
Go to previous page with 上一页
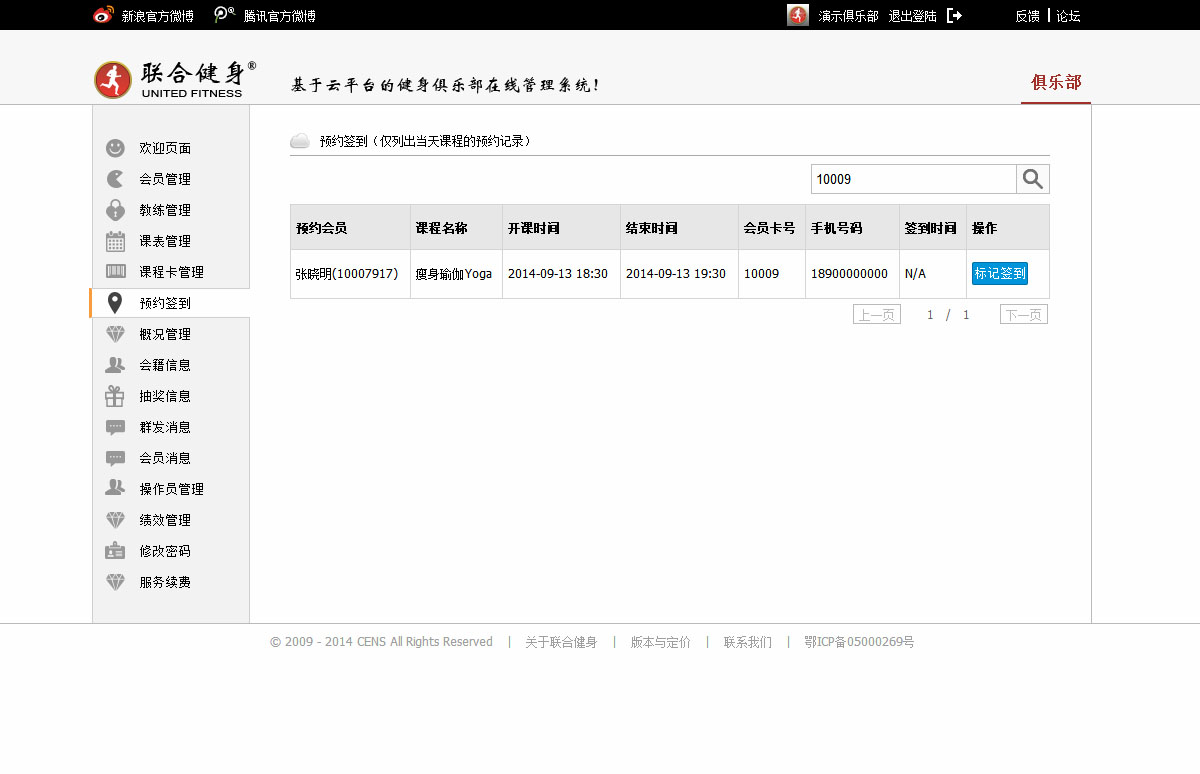[x=876, y=315]
